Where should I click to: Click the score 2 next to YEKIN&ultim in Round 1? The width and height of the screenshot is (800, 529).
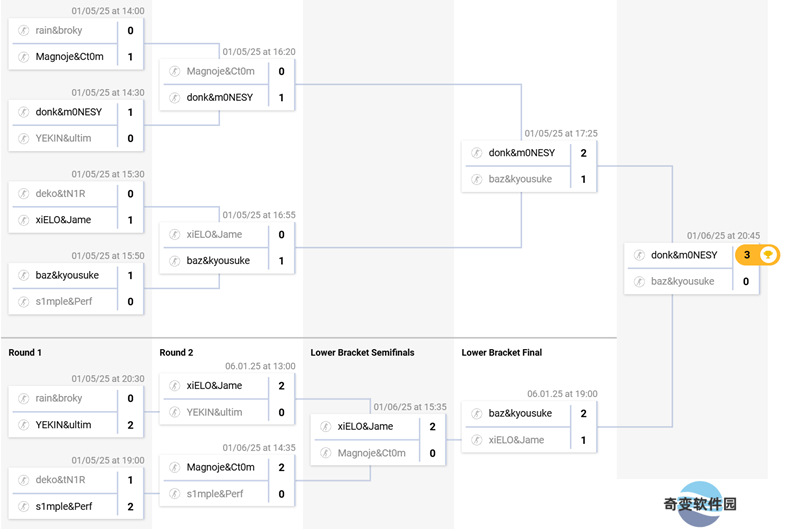[131, 425]
